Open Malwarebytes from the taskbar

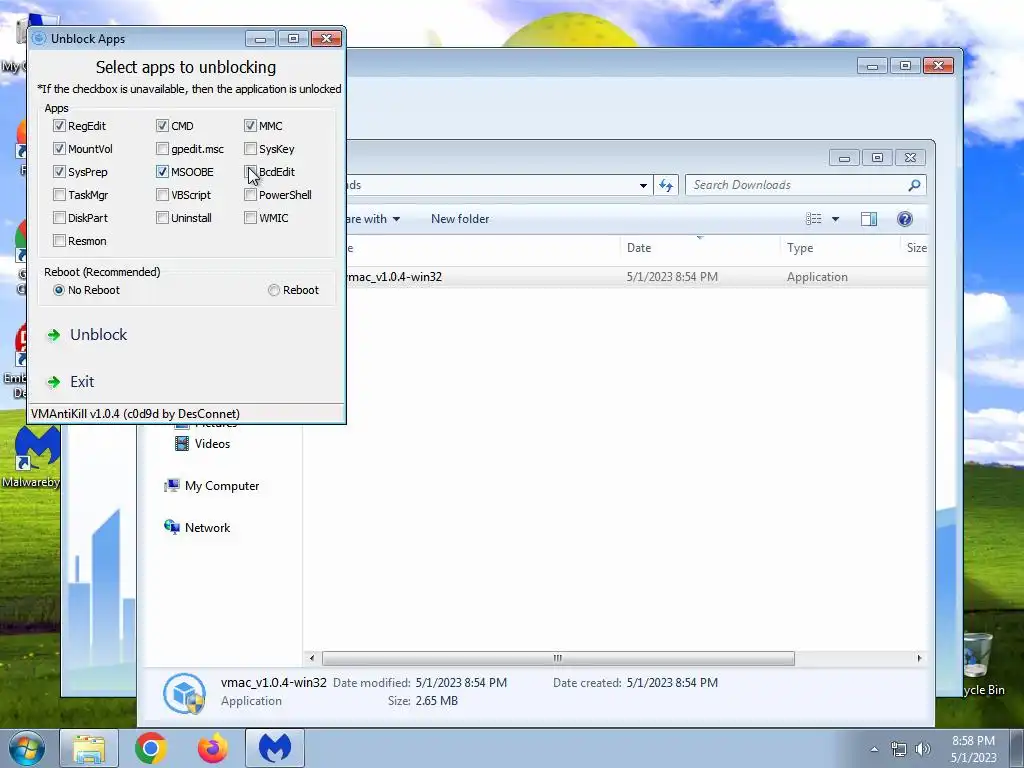[275, 748]
